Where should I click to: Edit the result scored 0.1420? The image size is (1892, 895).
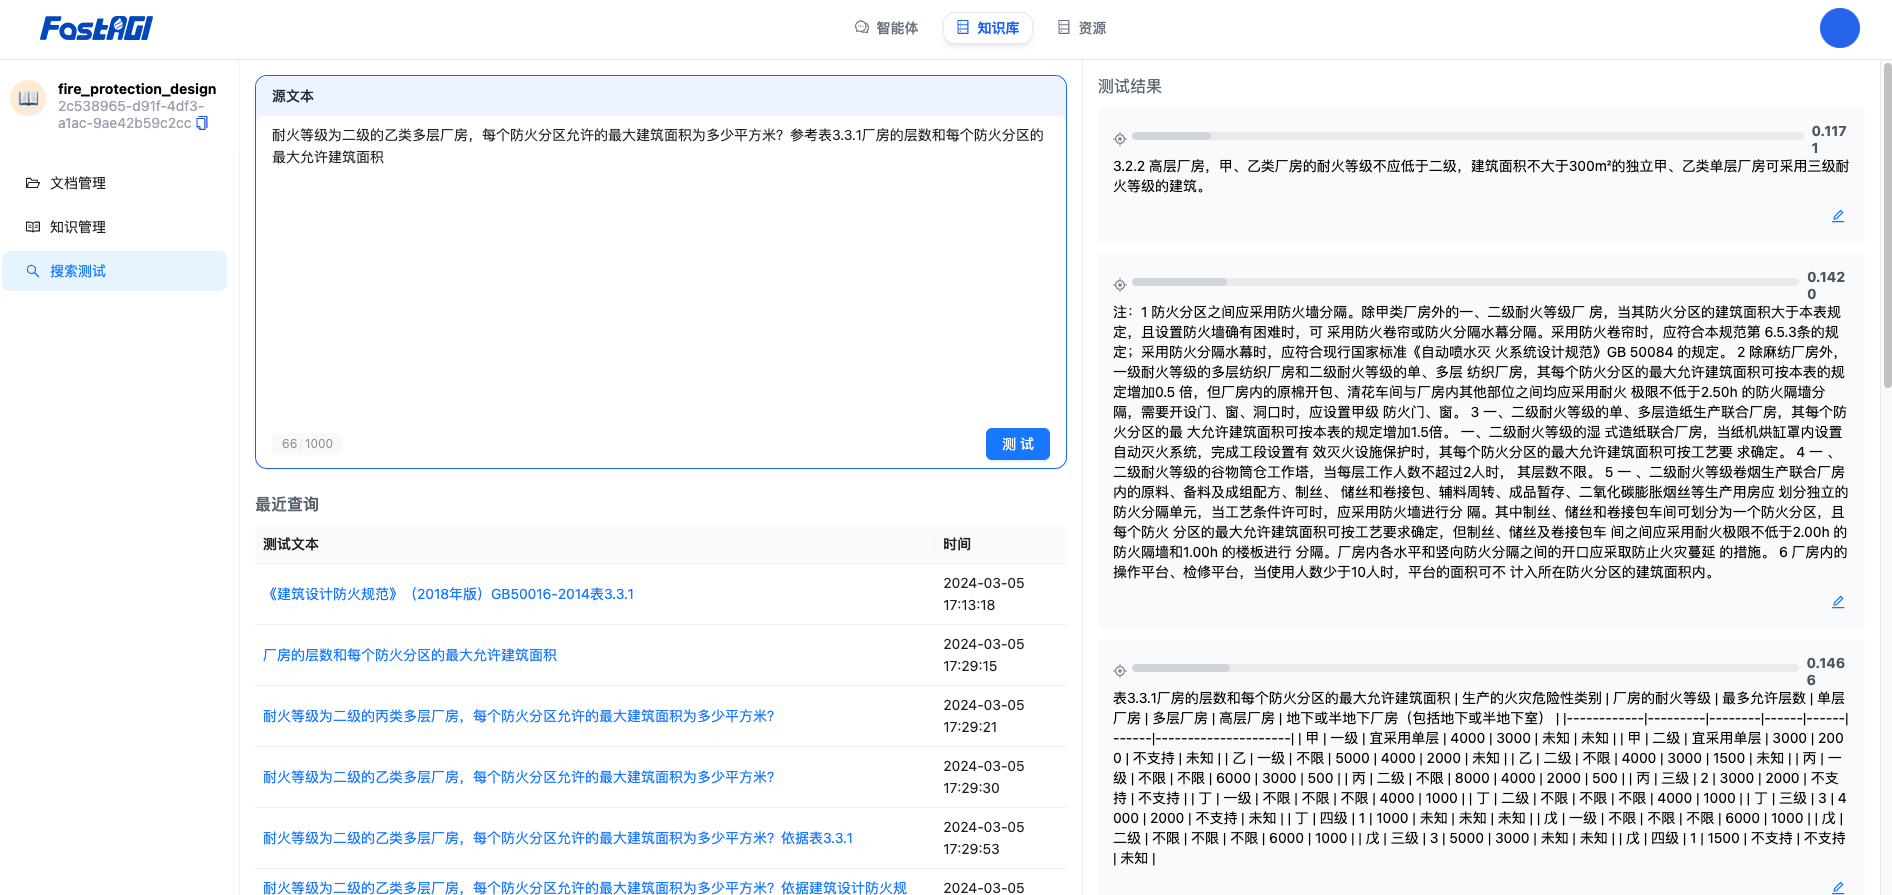(1838, 602)
